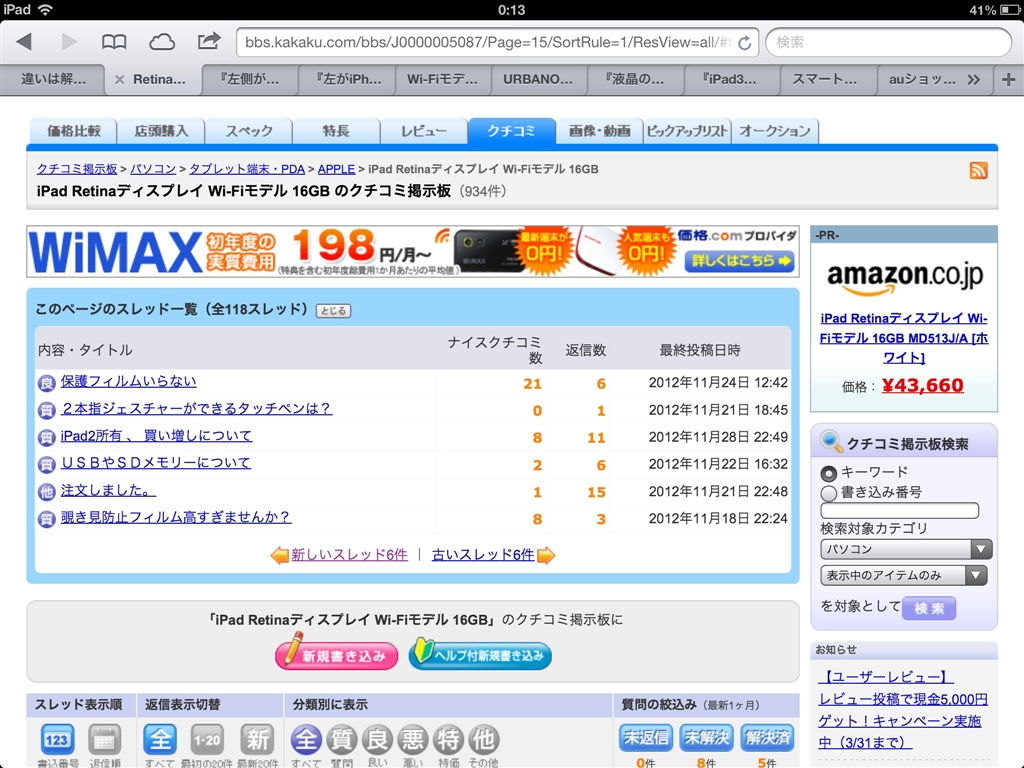1024x768 pixels.
Task: Click the 良 icon beside 保護フィルムいらない
Action: 46,383
